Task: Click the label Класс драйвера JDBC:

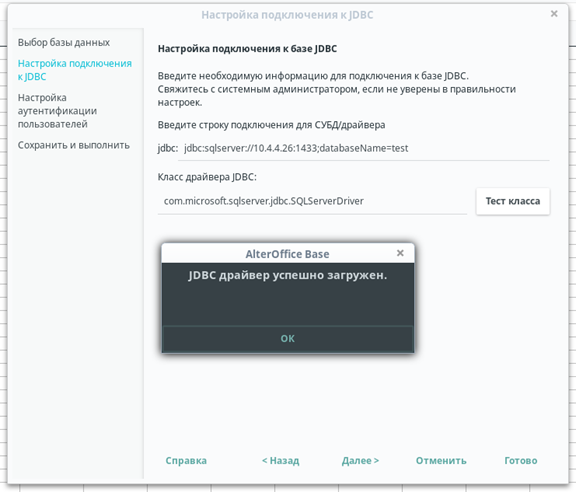Action: point(207,177)
